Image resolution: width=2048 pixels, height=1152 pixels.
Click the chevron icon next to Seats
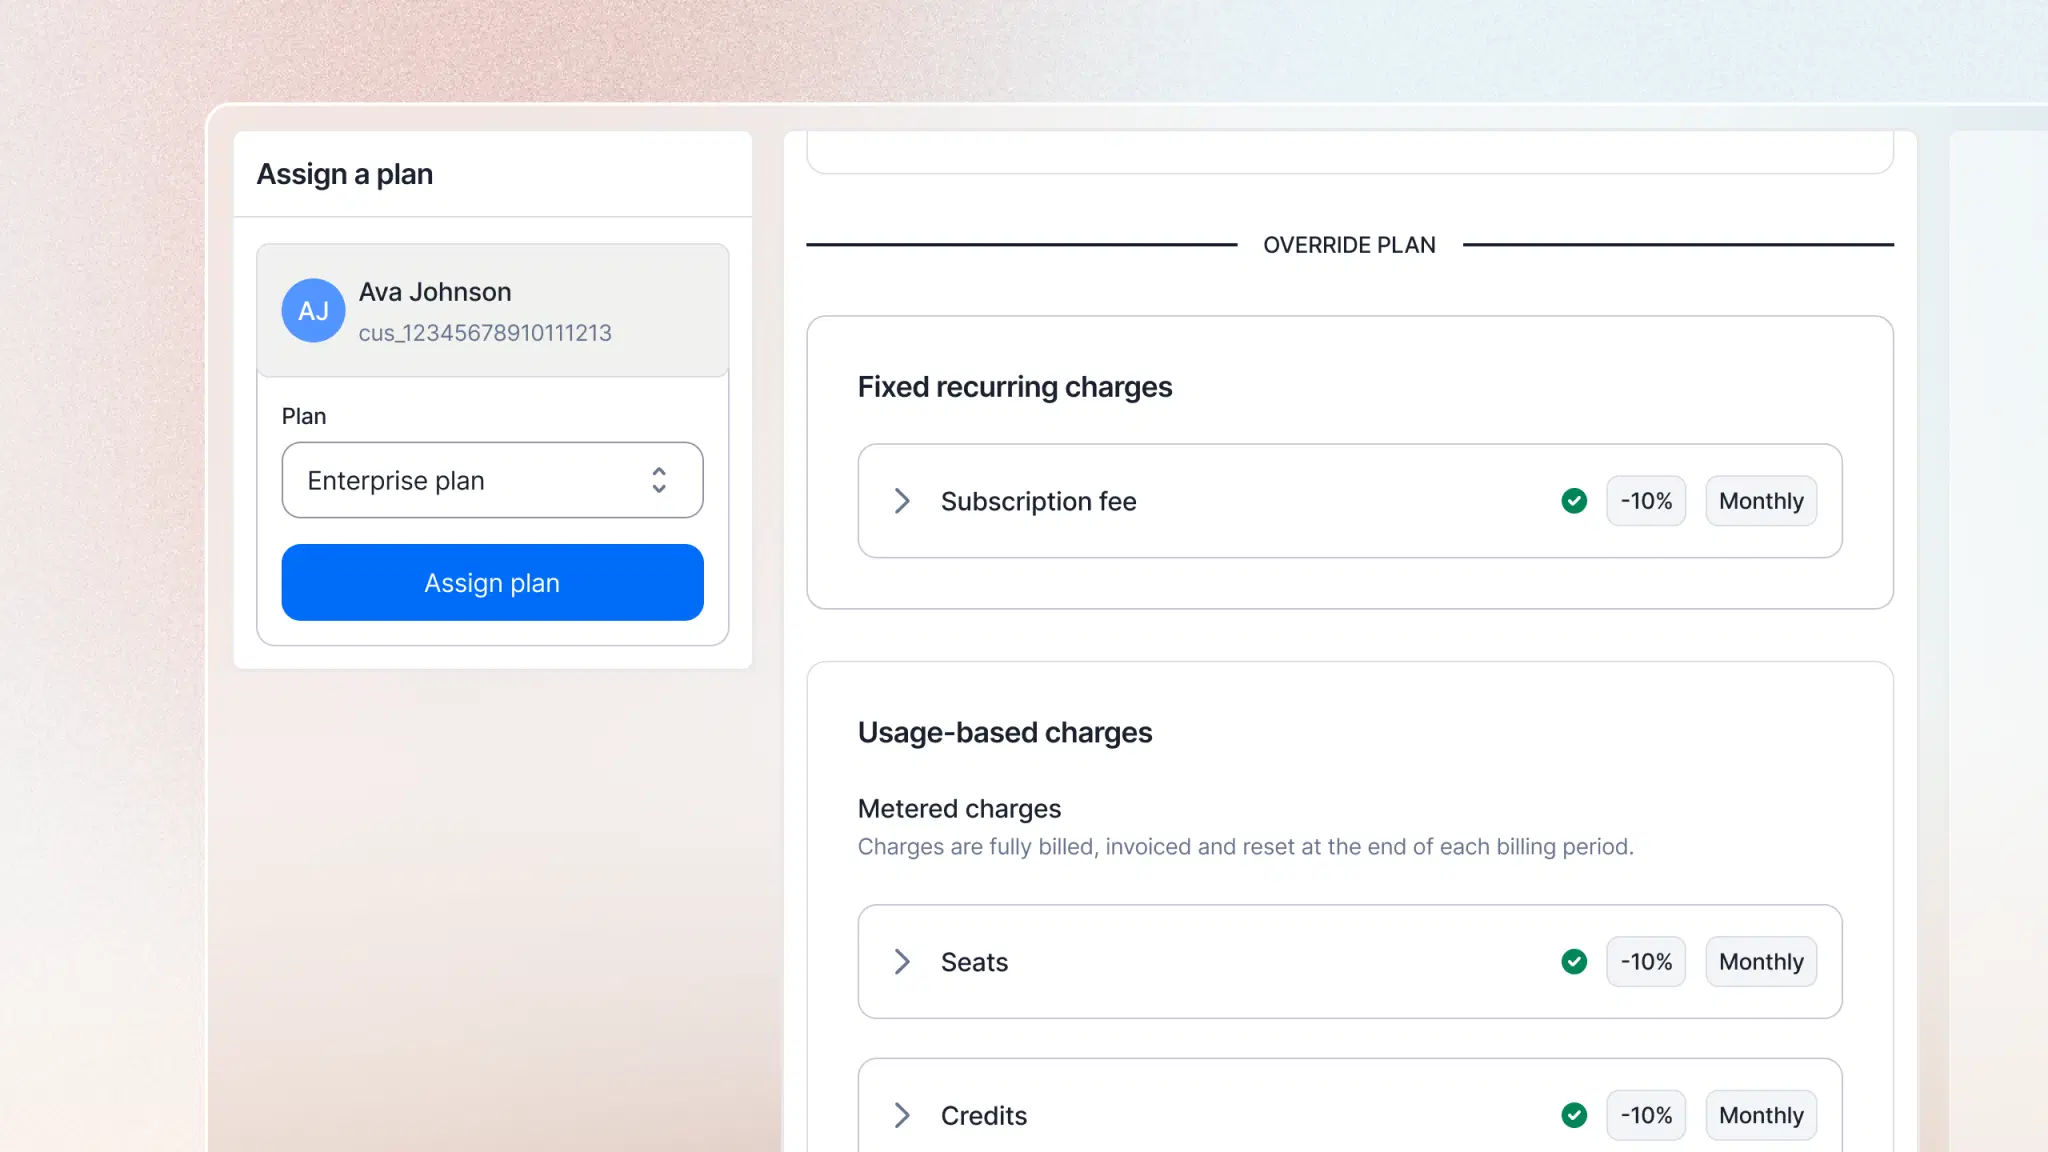pyautogui.click(x=902, y=961)
